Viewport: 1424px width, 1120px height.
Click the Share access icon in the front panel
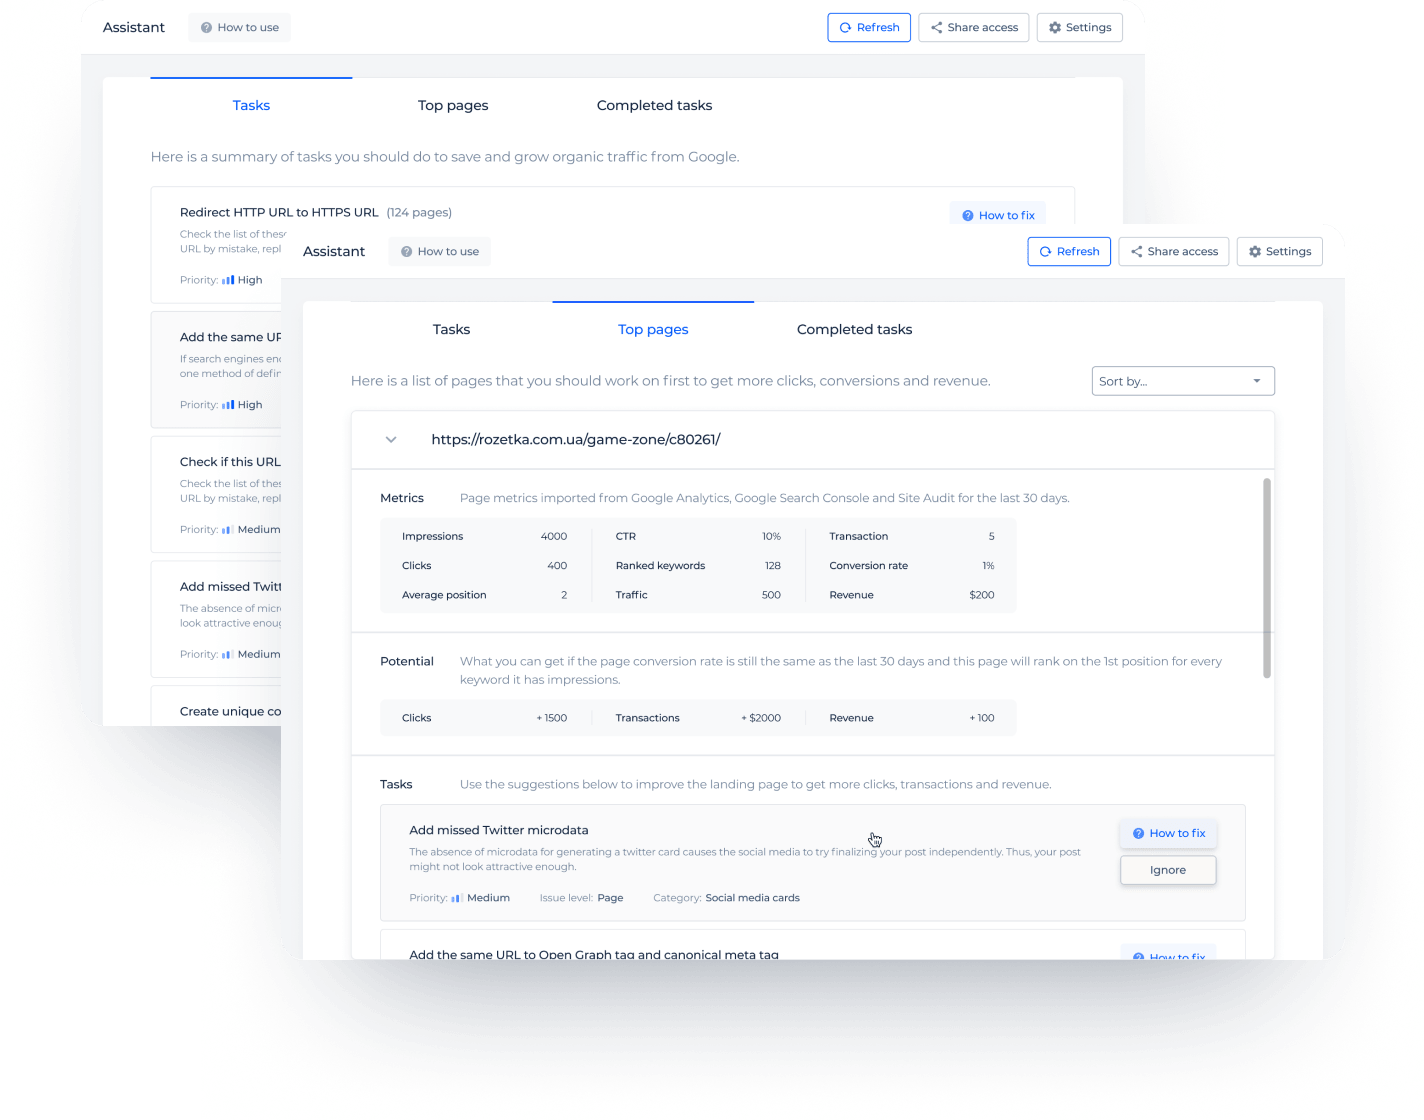pos(1137,252)
